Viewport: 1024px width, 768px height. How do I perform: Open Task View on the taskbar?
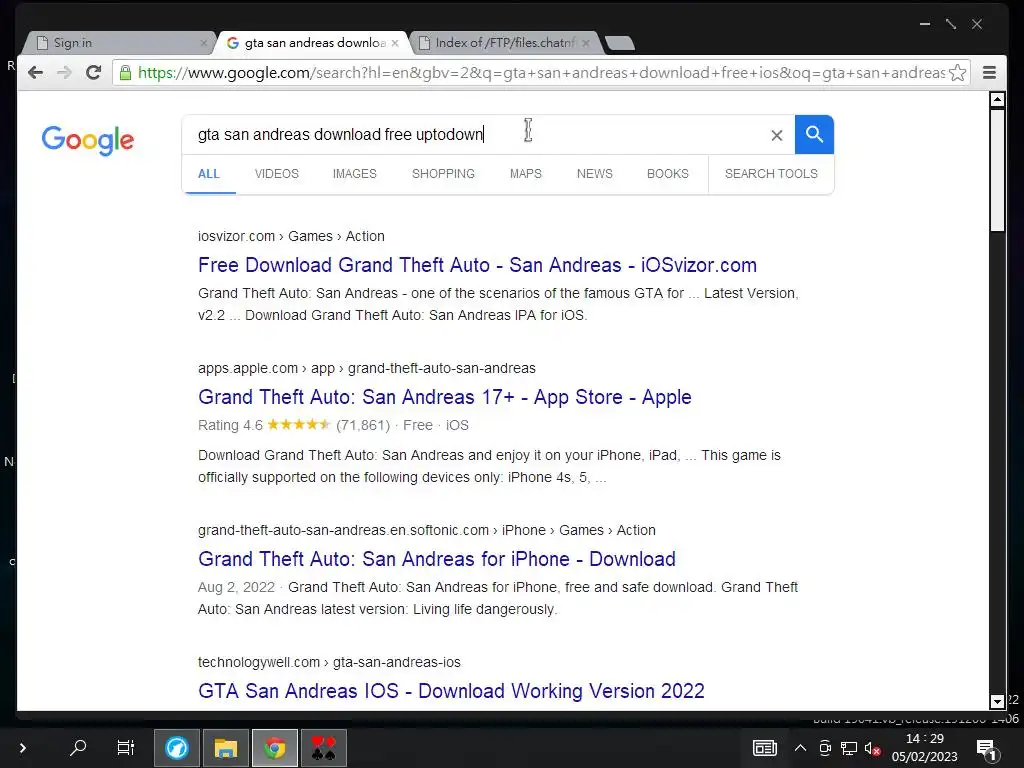(x=125, y=747)
